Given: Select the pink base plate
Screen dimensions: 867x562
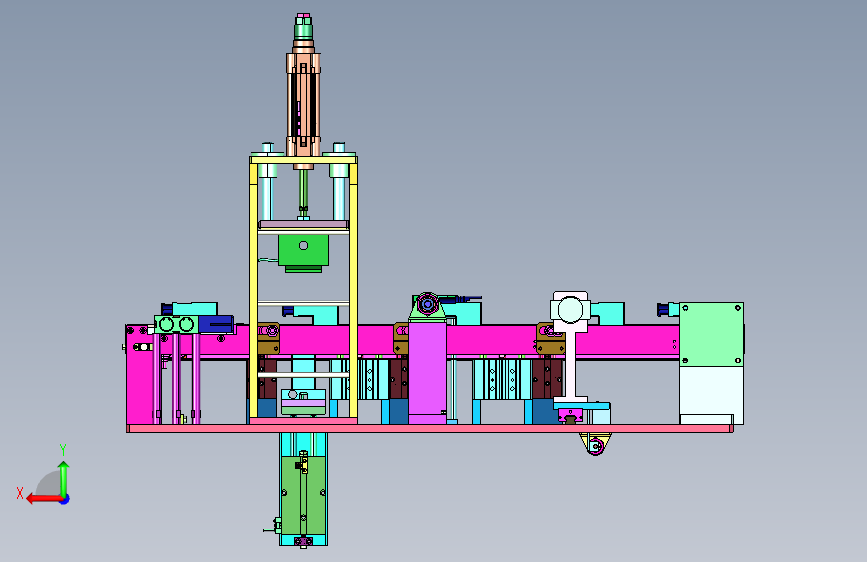Looking at the screenshot, I should coord(430,428).
